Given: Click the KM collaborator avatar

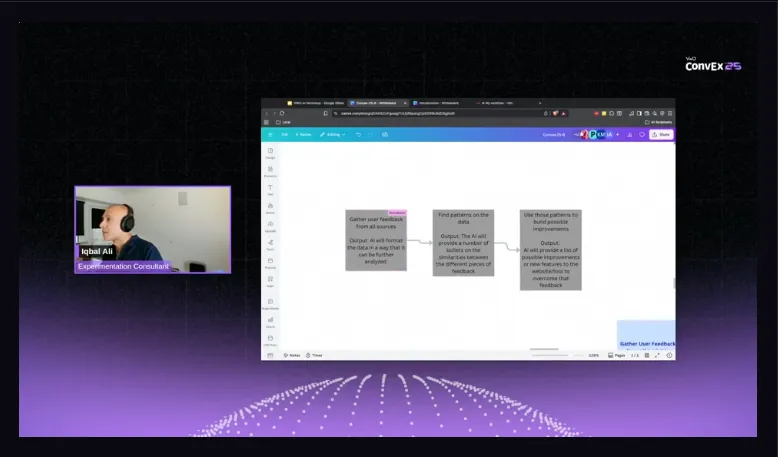Looking at the screenshot, I should pyautogui.click(x=601, y=134).
